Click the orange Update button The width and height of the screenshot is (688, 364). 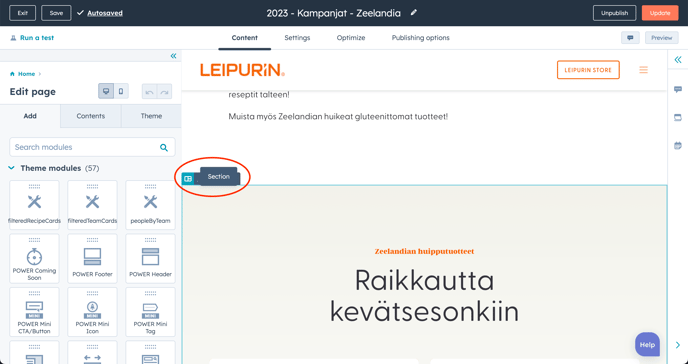pos(660,13)
